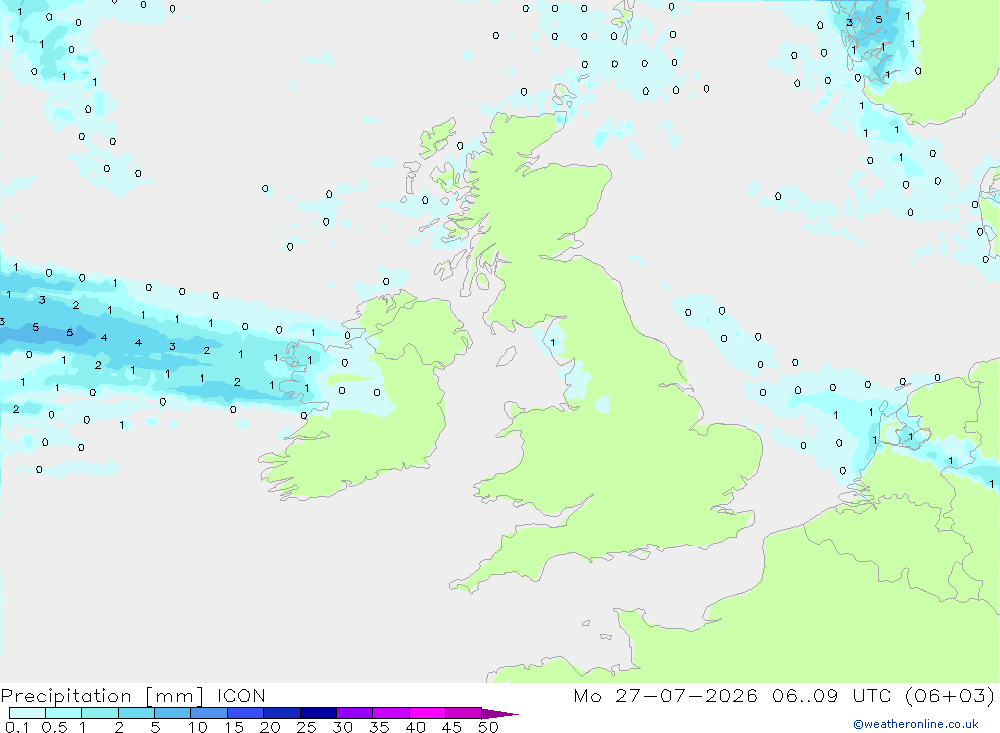The height and width of the screenshot is (733, 1000).
Task: Click the "Precipitation [mm]" title text
Action: point(102,696)
